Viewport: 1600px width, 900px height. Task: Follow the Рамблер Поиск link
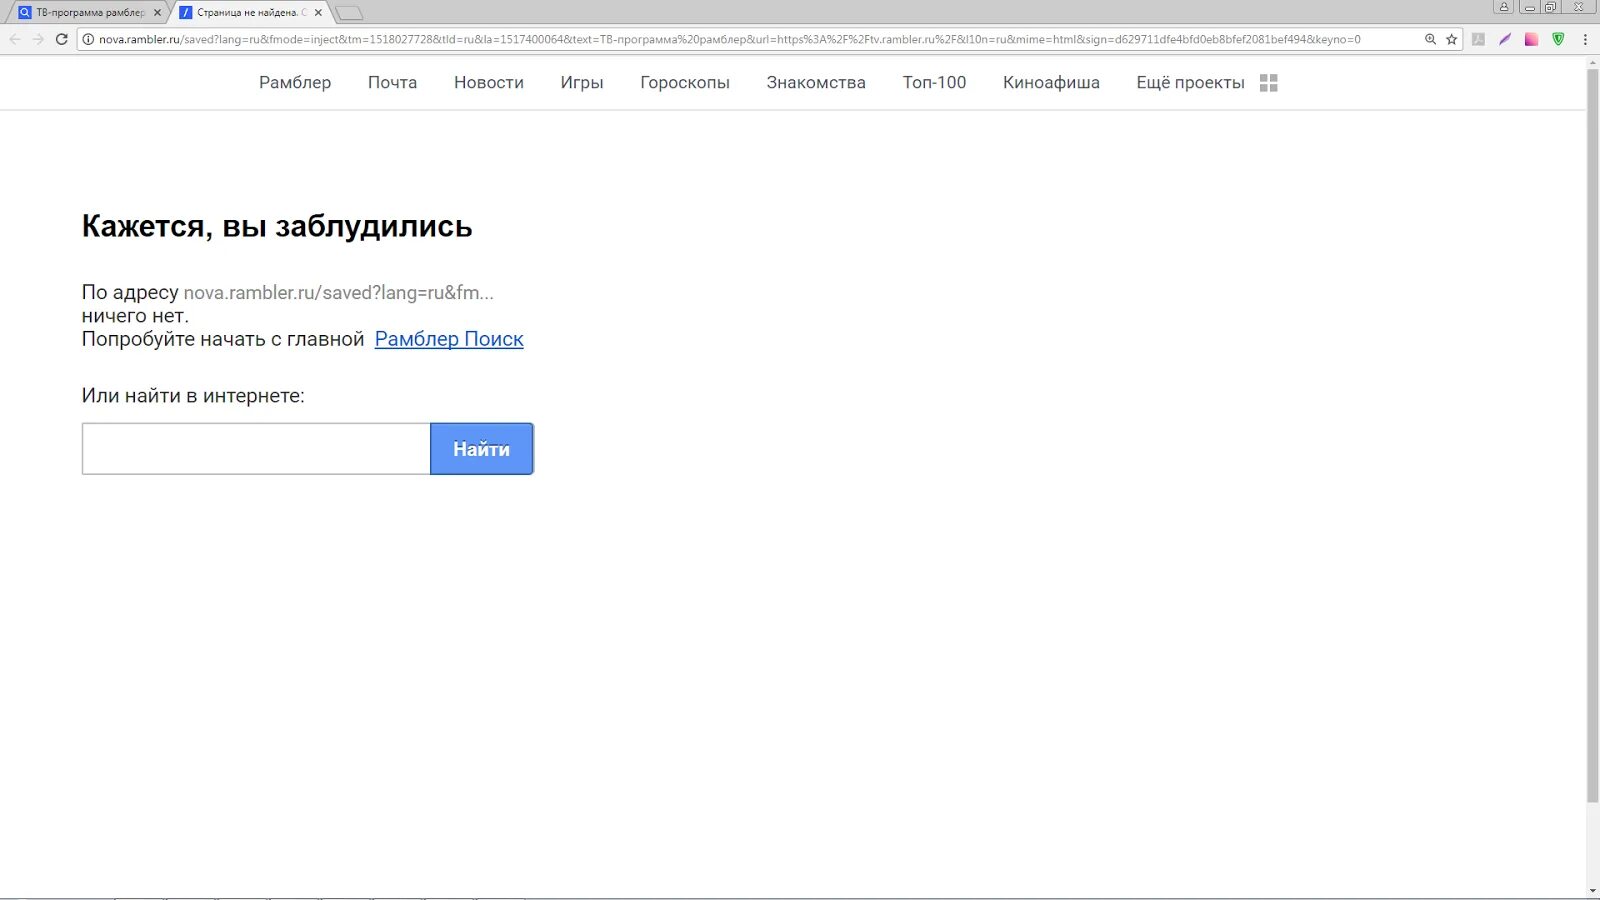pos(449,339)
